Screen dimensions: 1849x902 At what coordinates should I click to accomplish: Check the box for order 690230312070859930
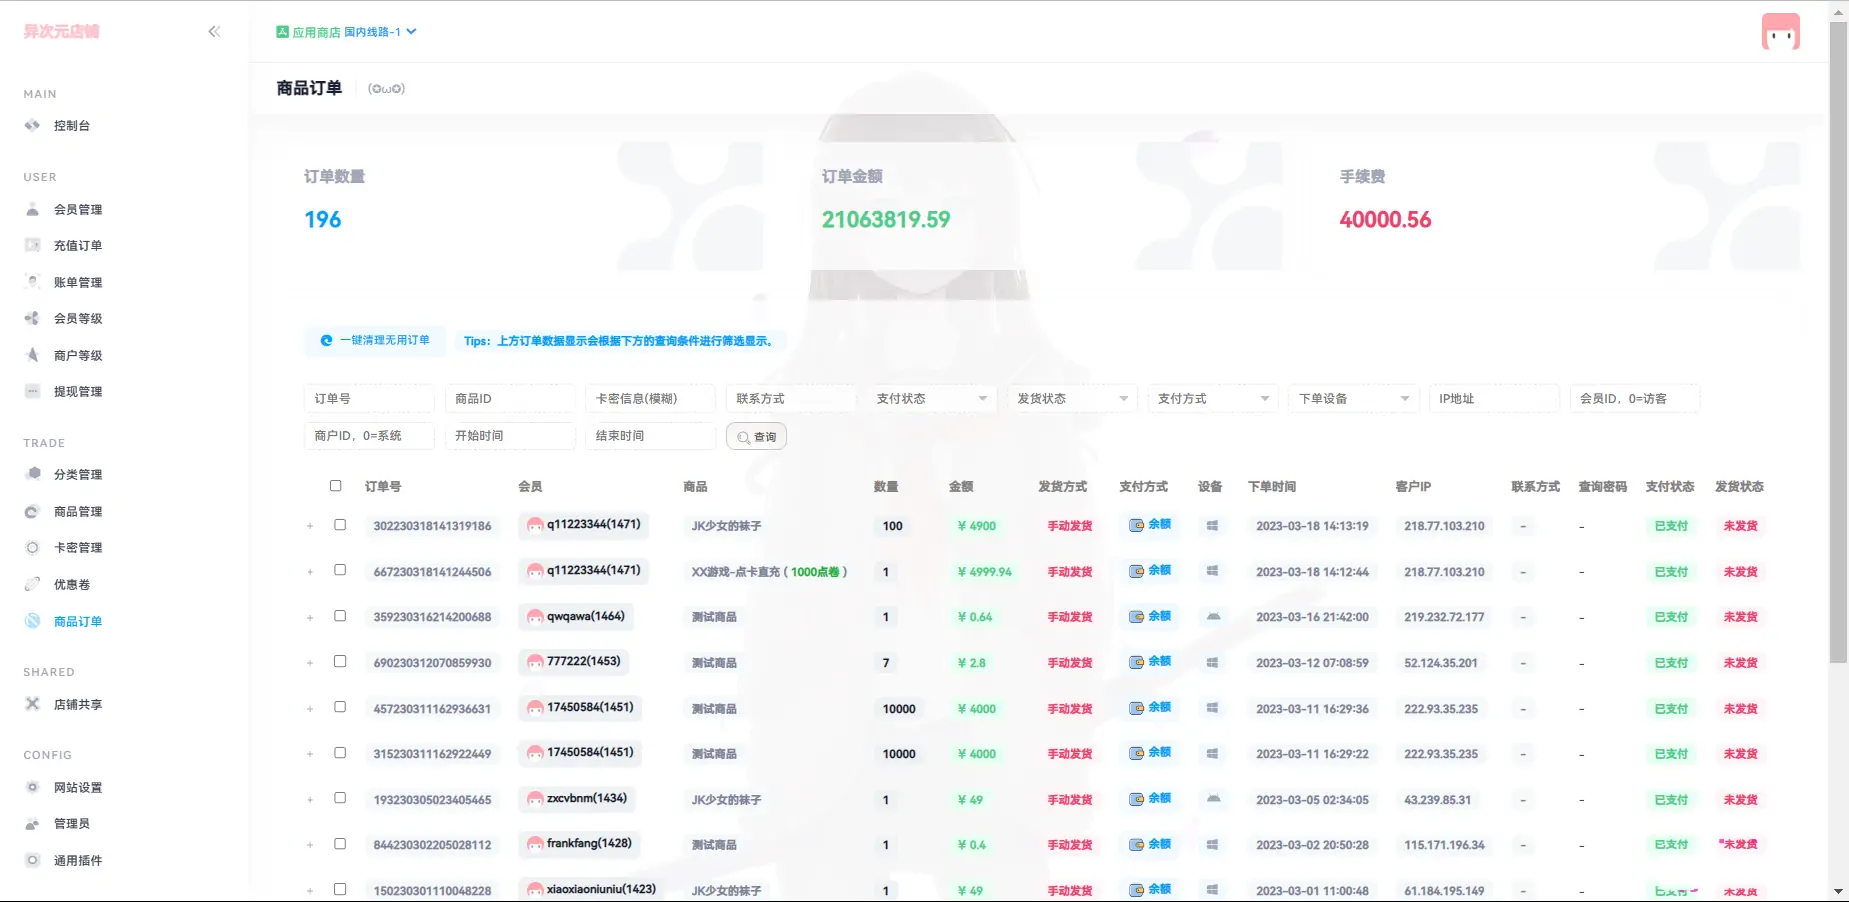click(340, 661)
